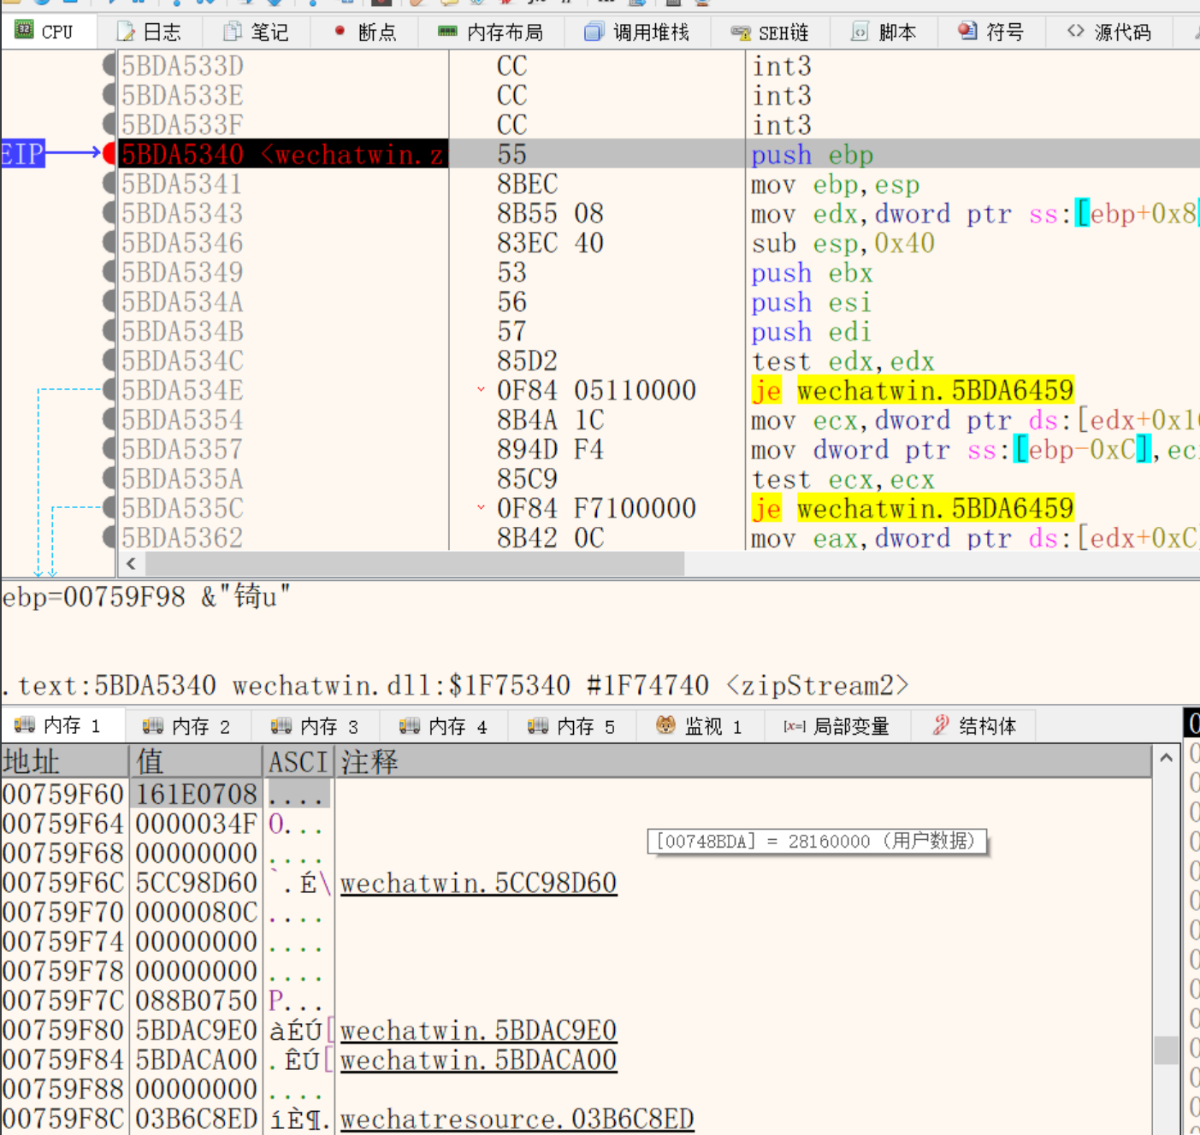
Task: Select the test edx,edx instruction
Action: click(843, 361)
